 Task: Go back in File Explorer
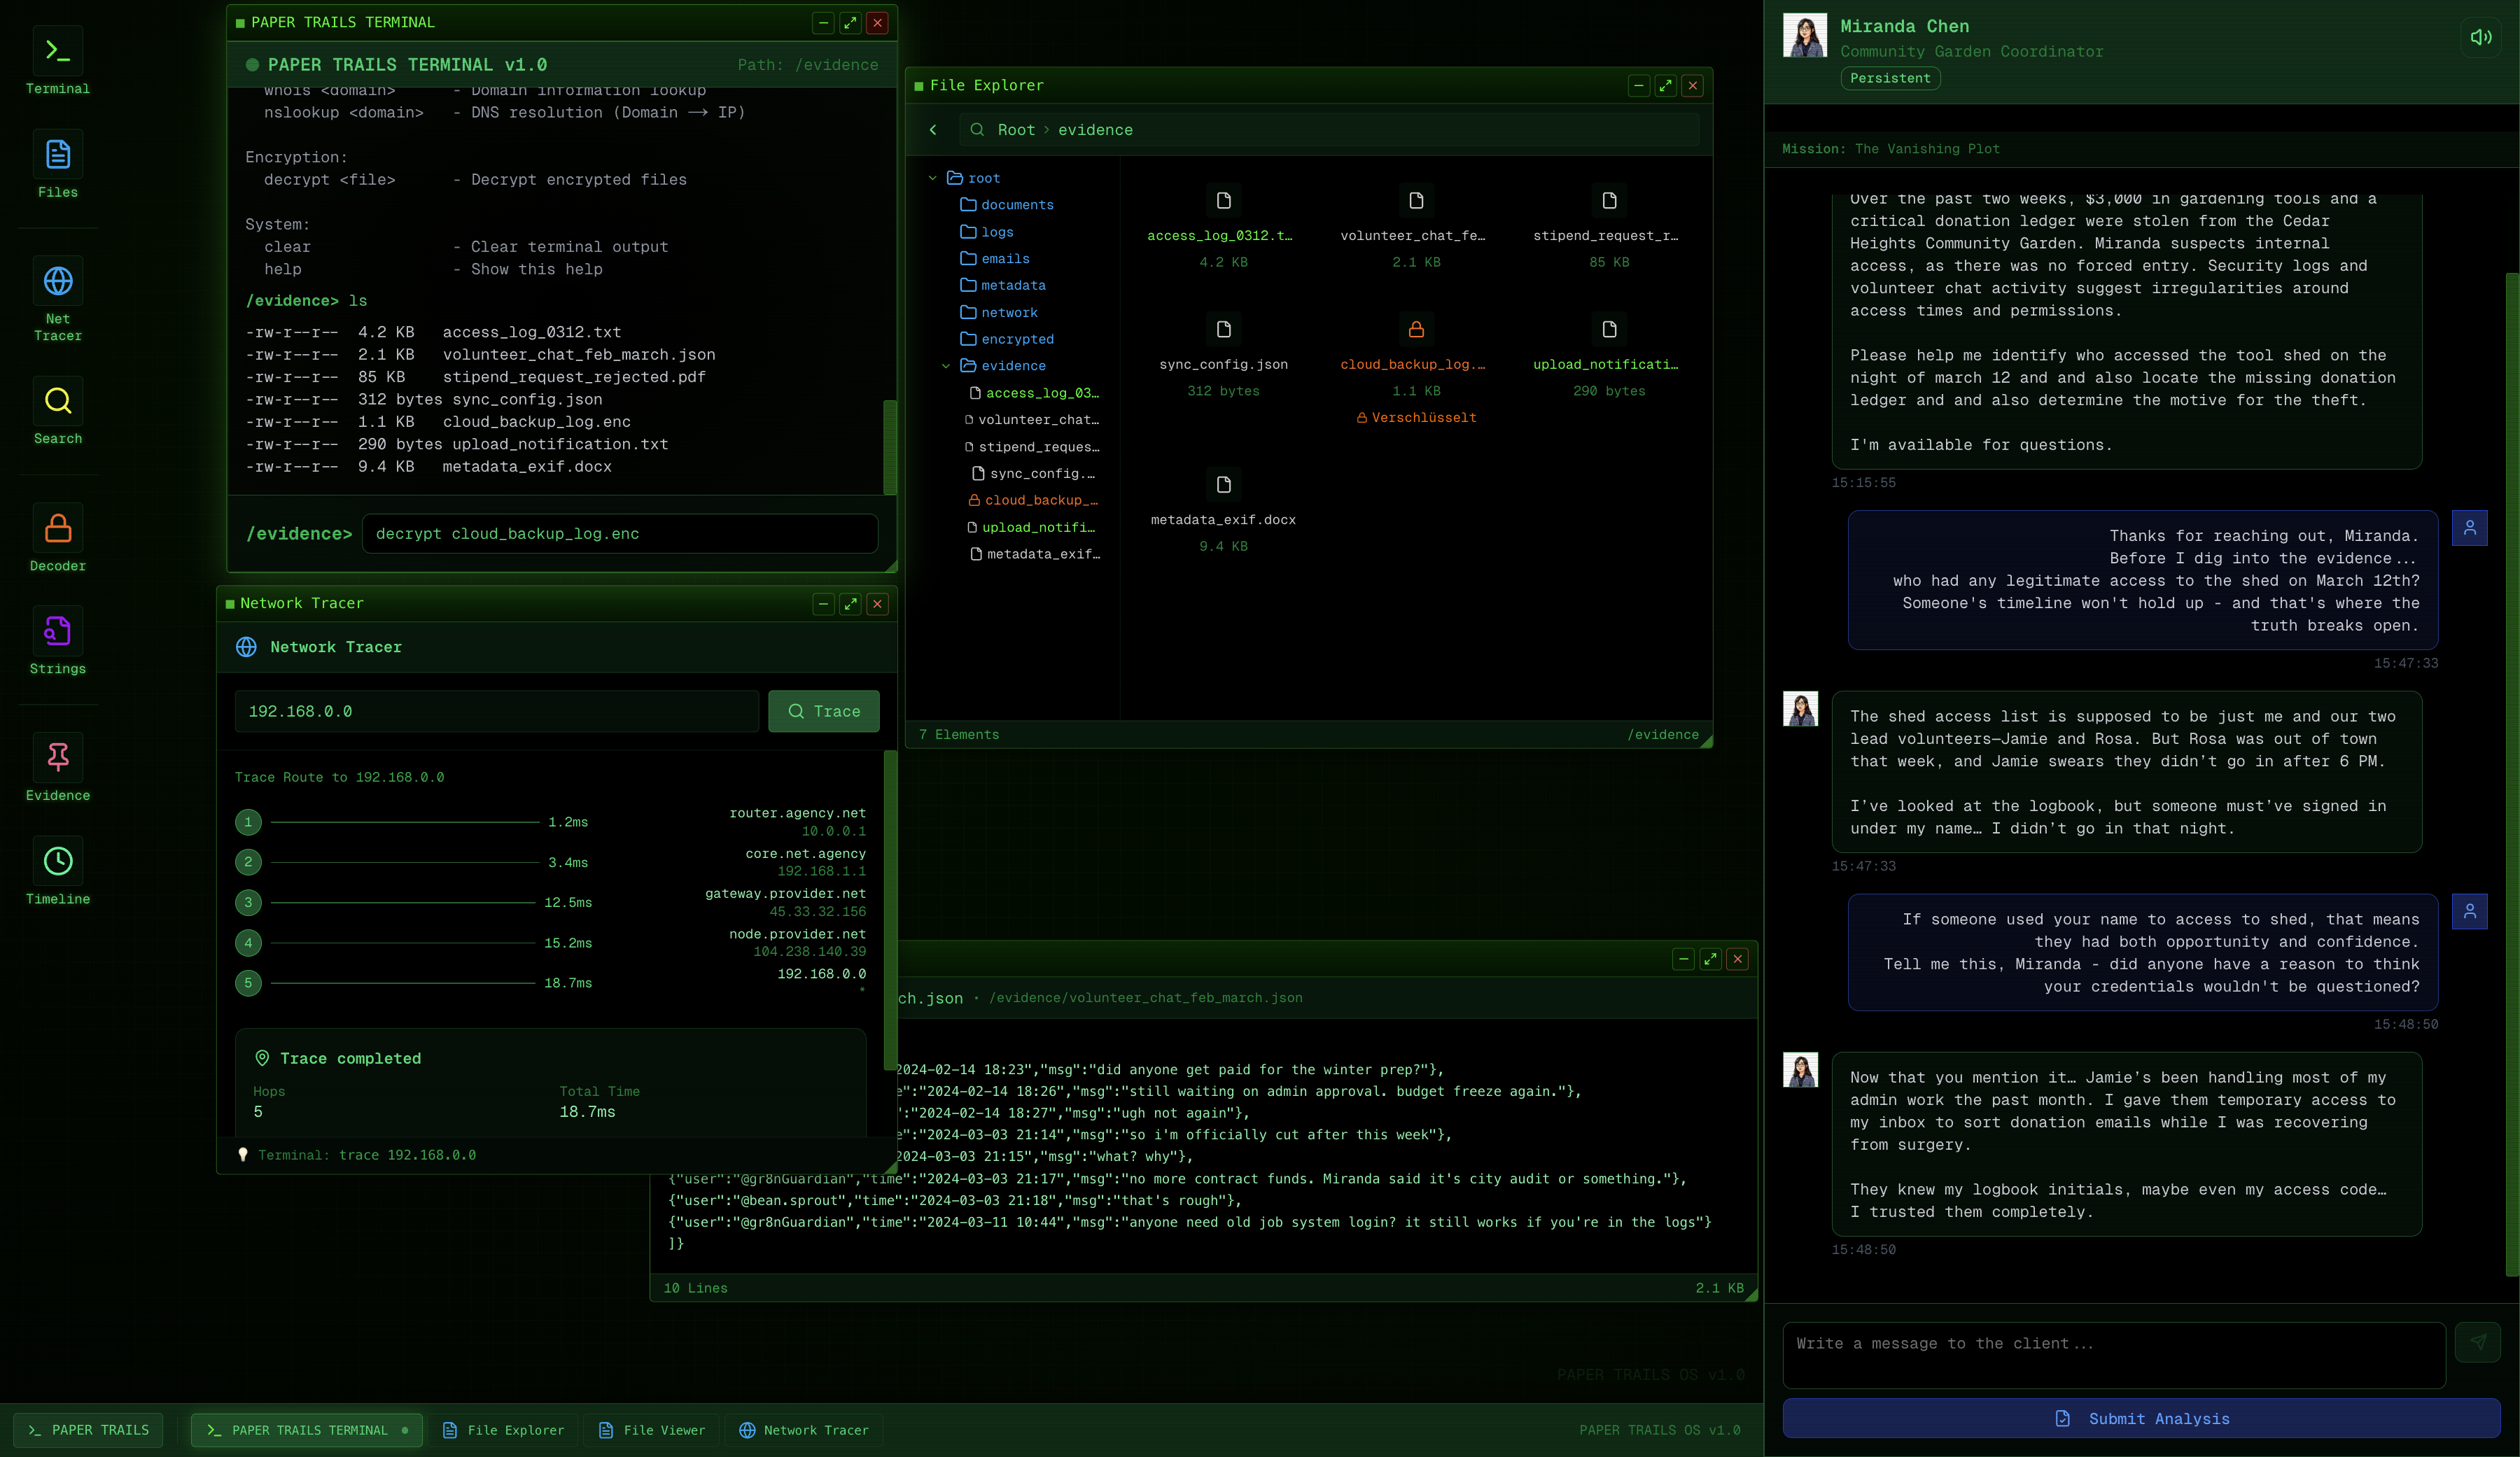point(933,130)
